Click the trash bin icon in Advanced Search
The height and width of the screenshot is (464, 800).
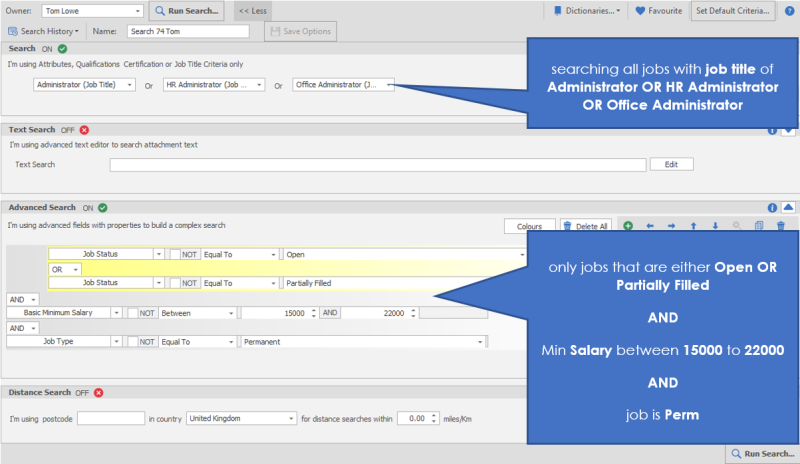pyautogui.click(x=781, y=226)
